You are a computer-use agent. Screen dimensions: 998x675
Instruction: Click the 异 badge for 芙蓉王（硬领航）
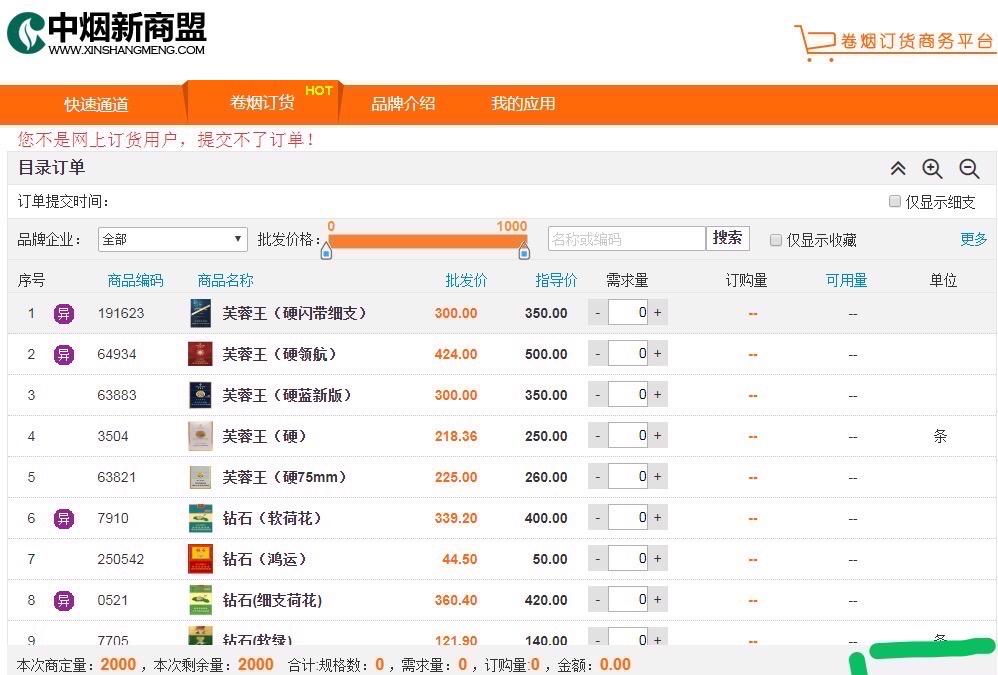pos(64,354)
